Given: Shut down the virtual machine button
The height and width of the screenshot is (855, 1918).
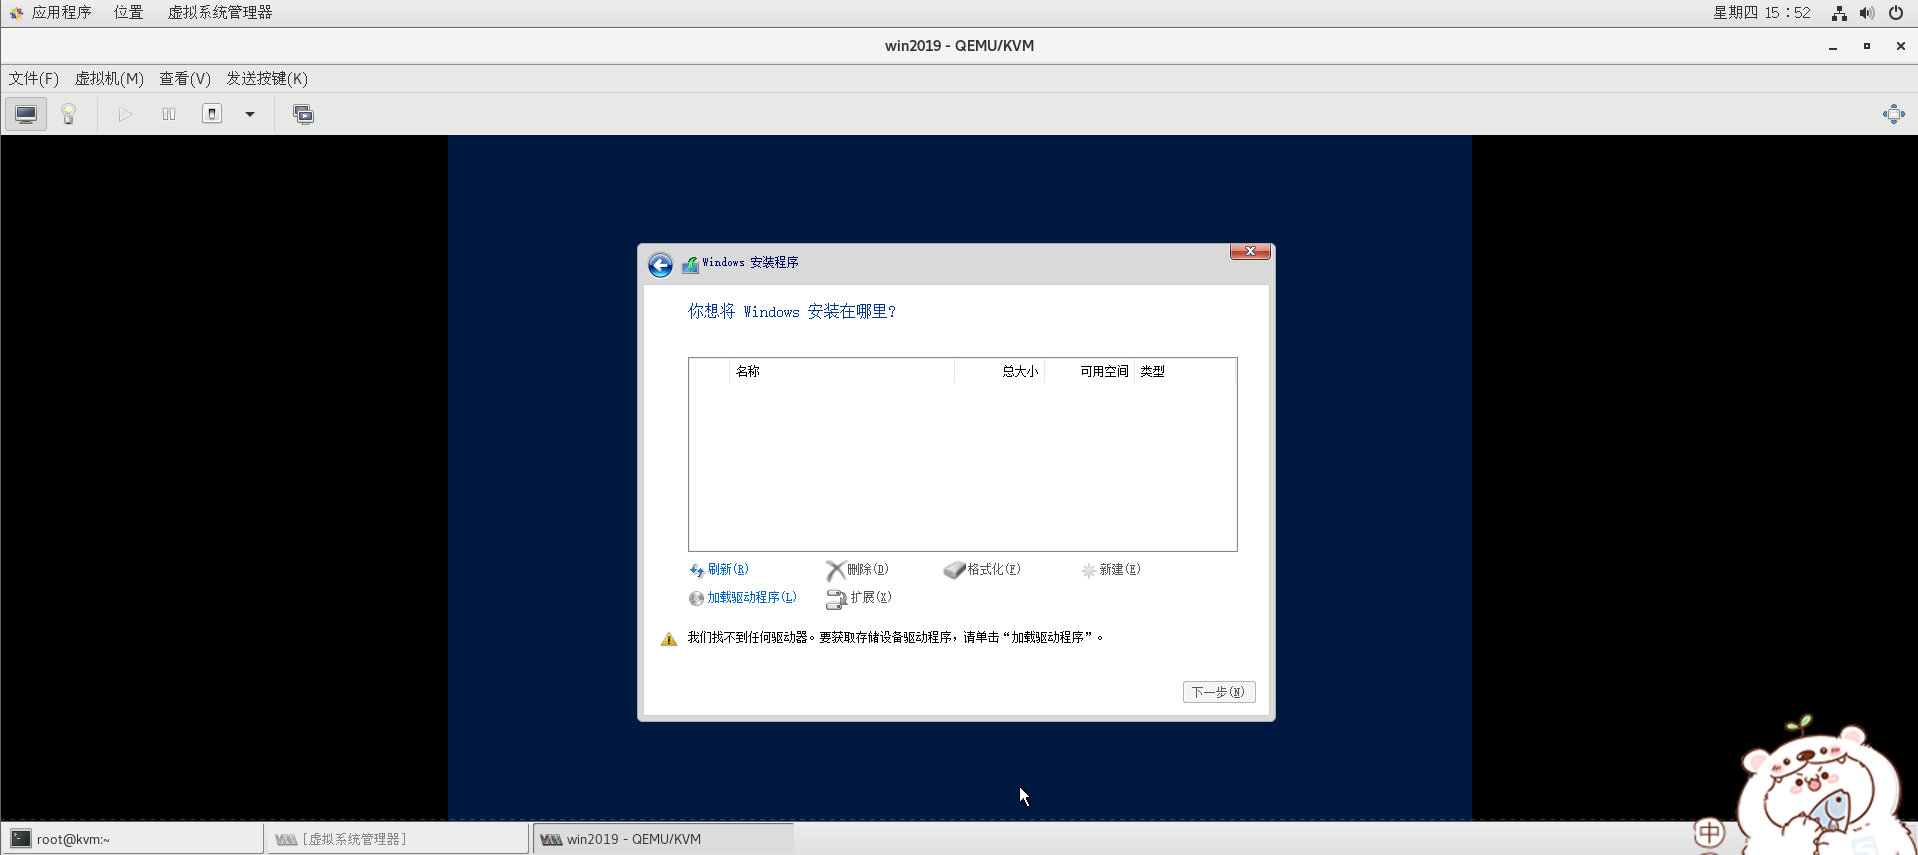Looking at the screenshot, I should click(x=212, y=114).
